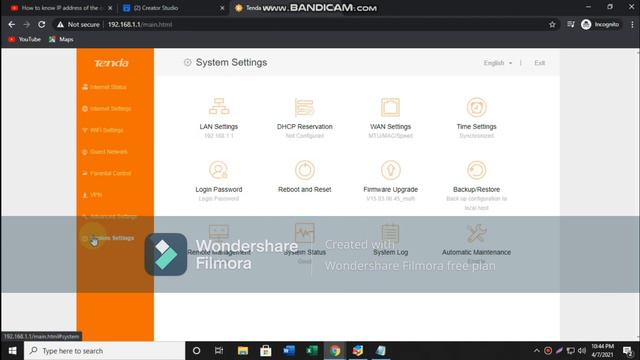Open Cortana circle icon on taskbar
Viewport: 640px width, 360px height.
click(196, 351)
